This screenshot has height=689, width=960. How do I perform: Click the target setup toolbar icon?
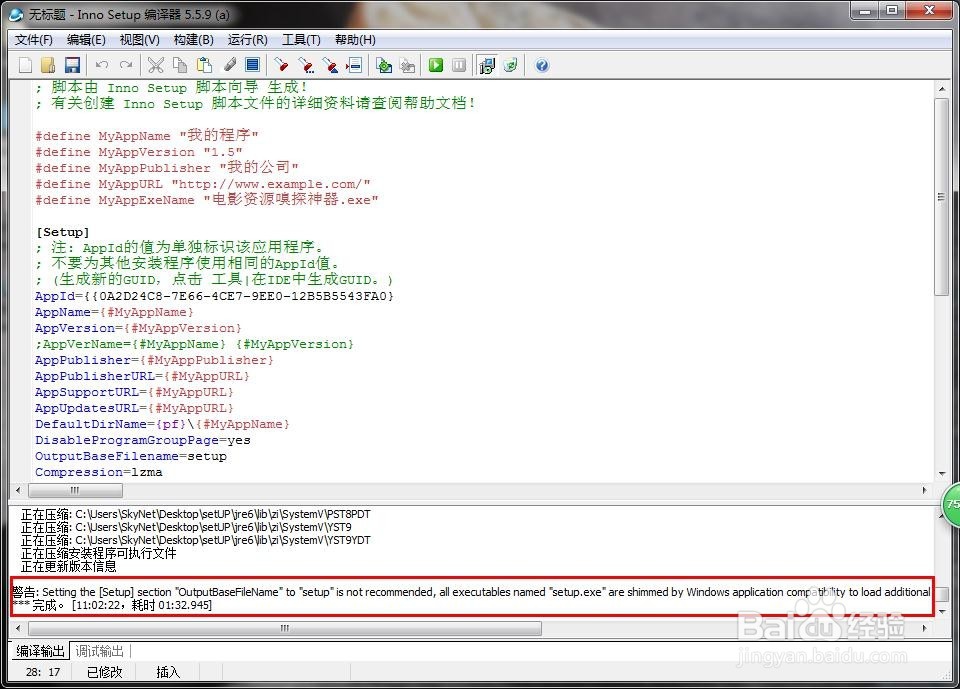[487, 65]
